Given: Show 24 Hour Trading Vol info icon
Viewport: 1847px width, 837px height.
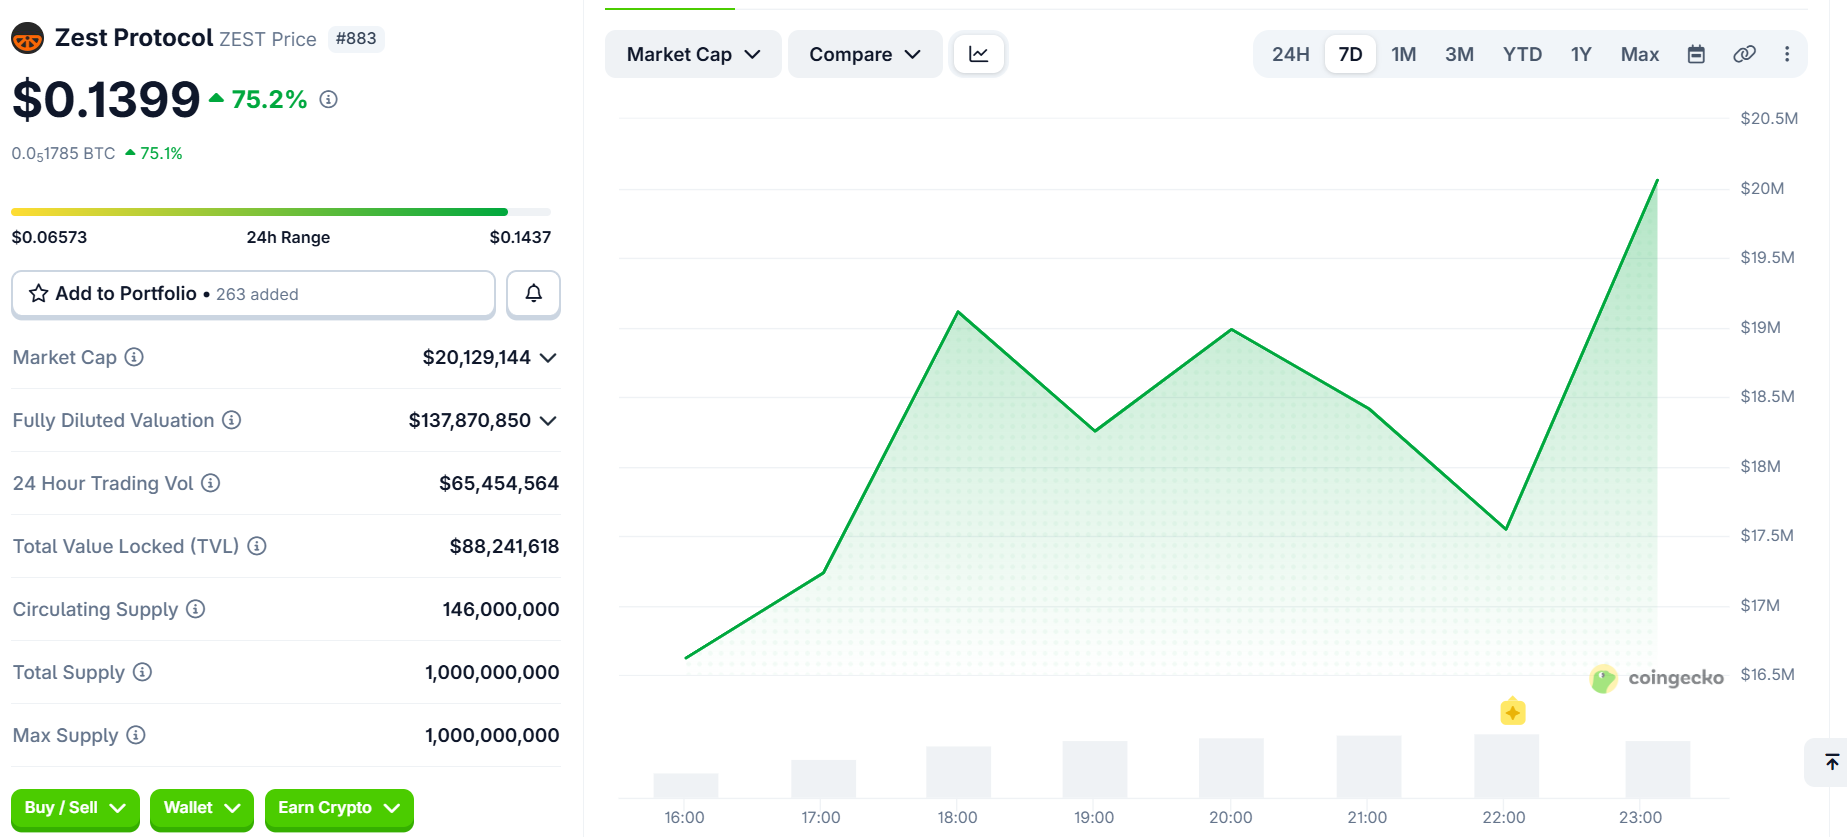Looking at the screenshot, I should click(211, 483).
